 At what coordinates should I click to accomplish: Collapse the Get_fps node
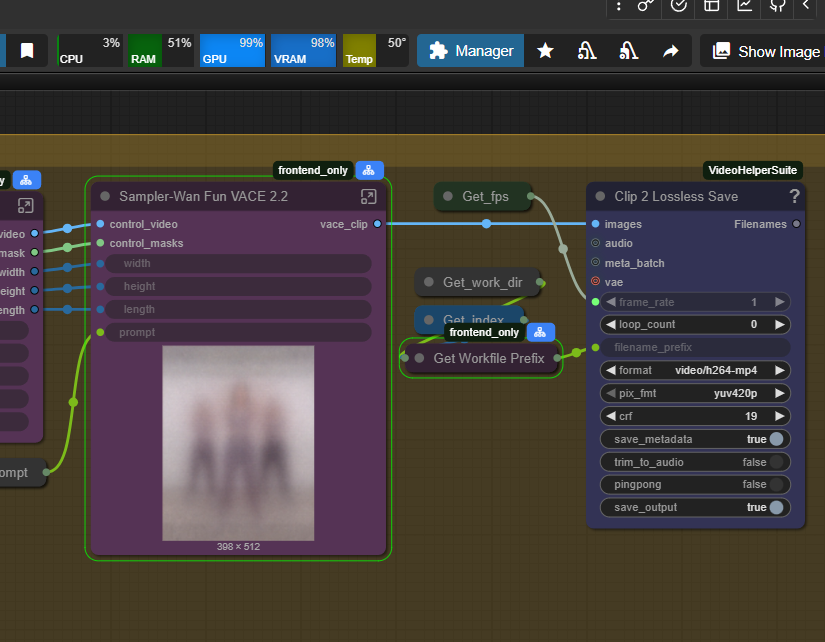click(448, 196)
